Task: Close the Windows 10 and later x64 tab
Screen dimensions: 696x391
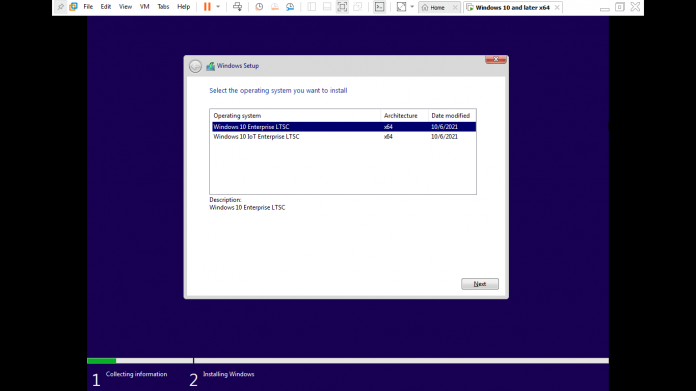Action: point(557,8)
